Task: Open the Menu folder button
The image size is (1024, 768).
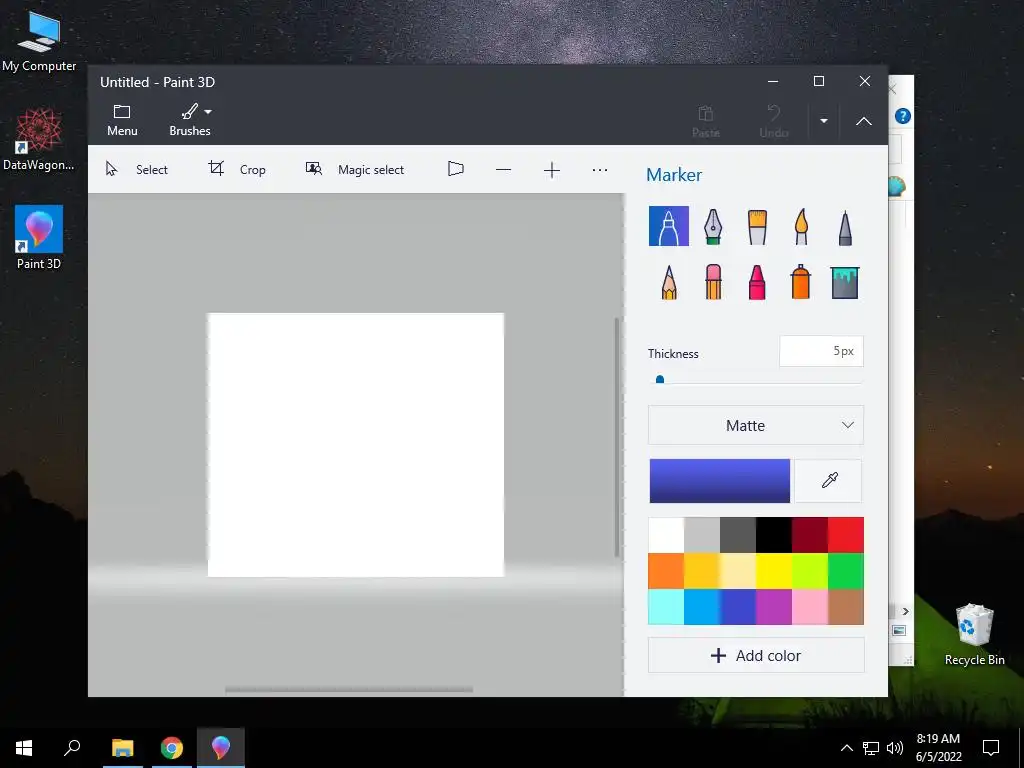Action: point(122,120)
